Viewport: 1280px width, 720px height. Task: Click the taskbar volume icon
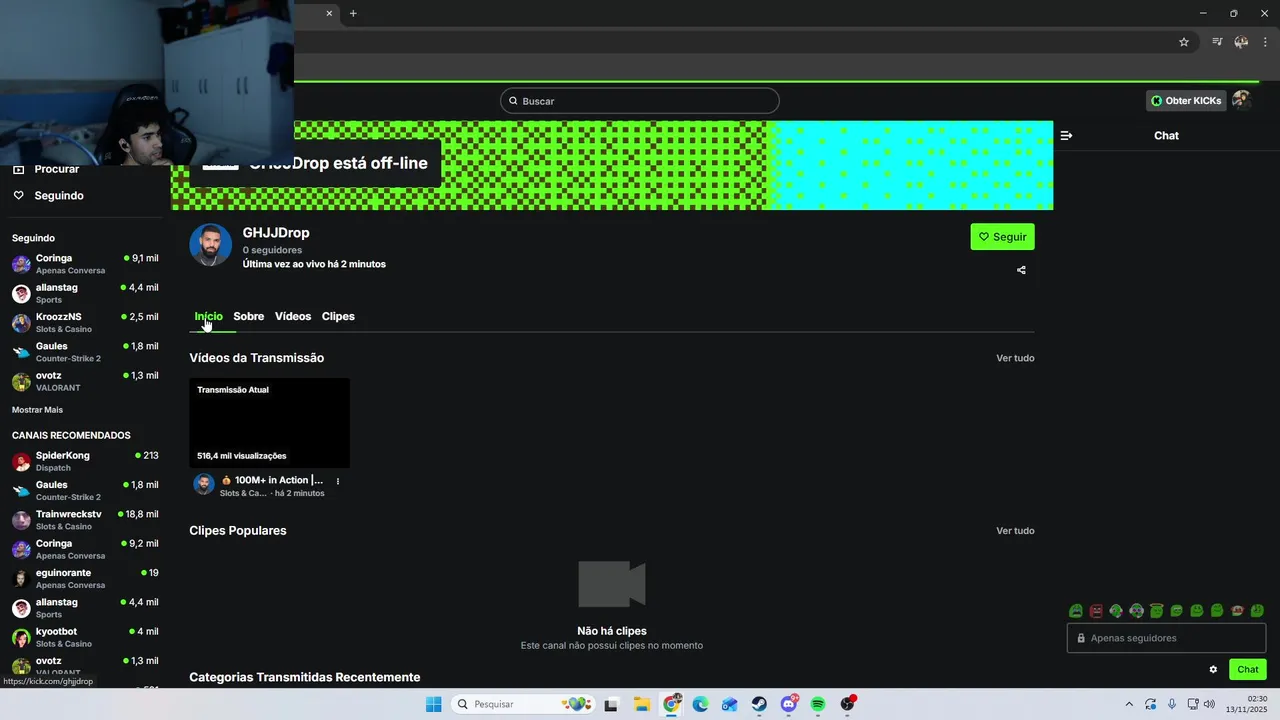(1209, 704)
